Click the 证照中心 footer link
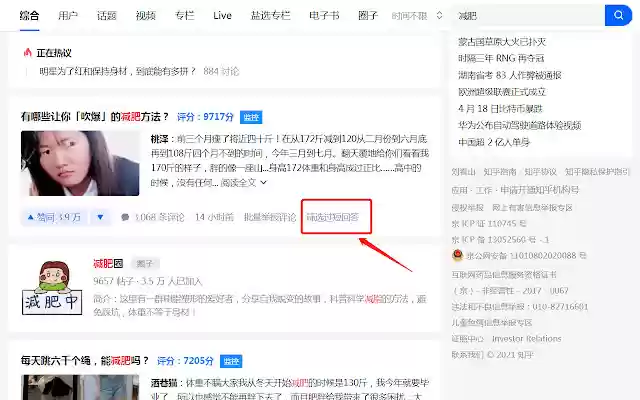Image resolution: width=640 pixels, height=400 pixels. tap(467, 339)
